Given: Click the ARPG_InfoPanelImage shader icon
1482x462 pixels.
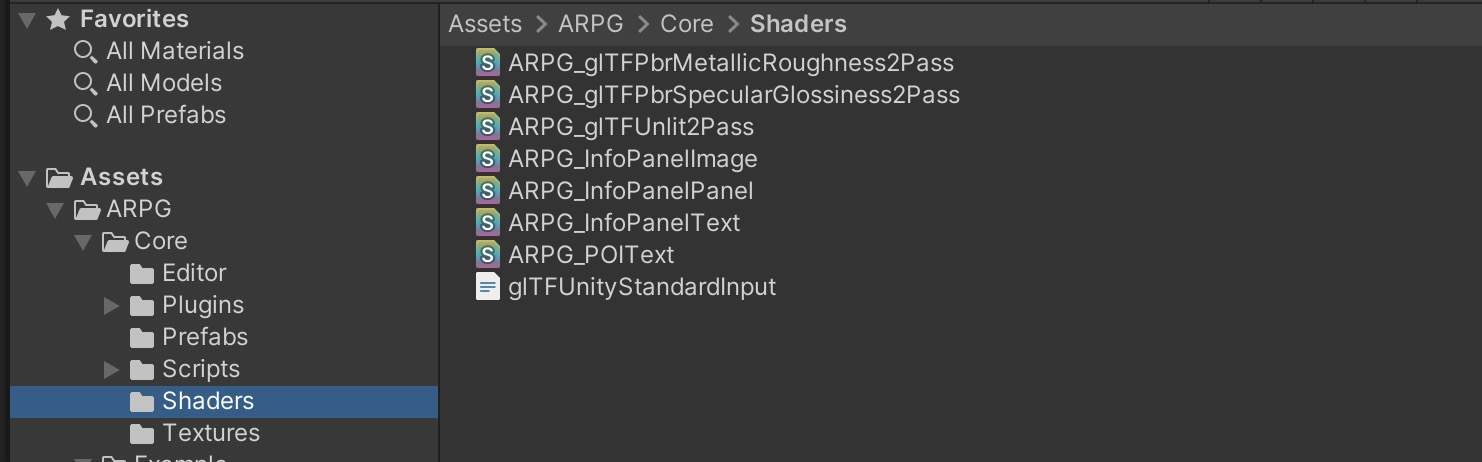Looking at the screenshot, I should coord(488,159).
